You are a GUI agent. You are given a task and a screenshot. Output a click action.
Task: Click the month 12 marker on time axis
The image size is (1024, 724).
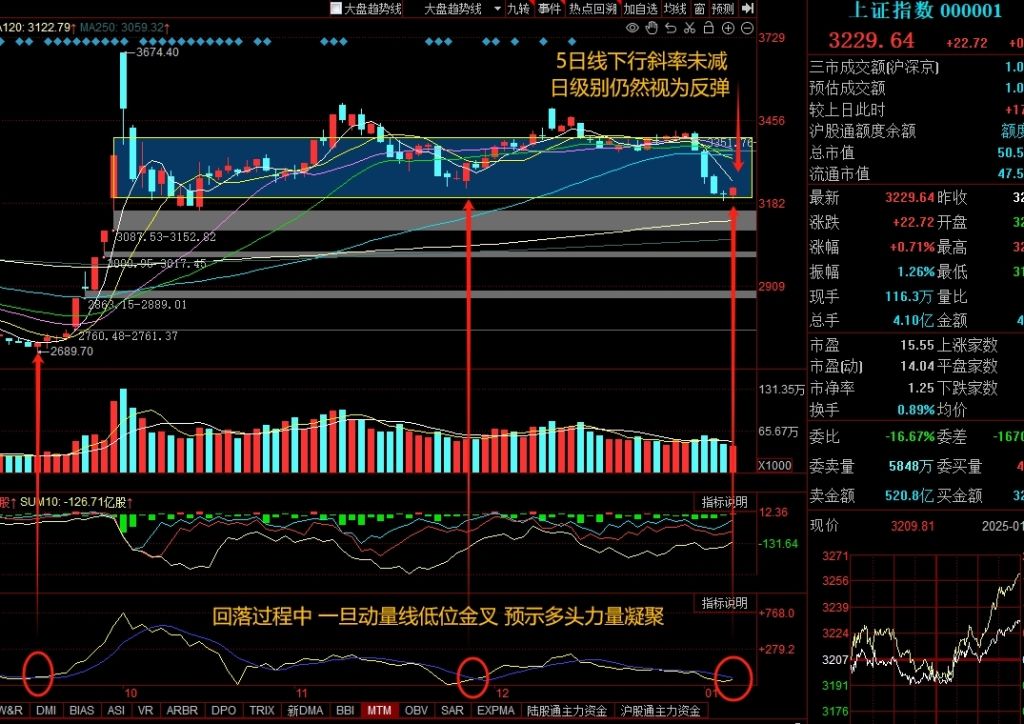(x=502, y=692)
